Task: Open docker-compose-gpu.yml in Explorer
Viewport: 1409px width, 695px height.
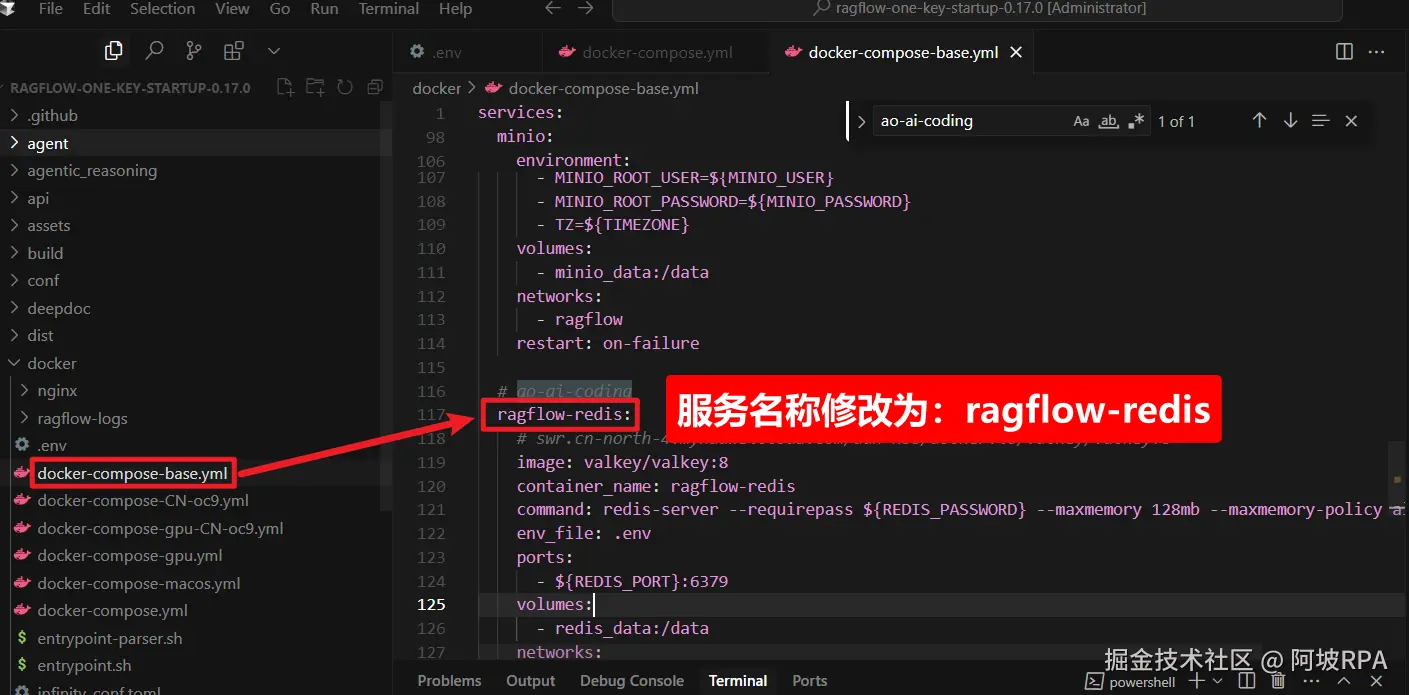Action: tap(196, 555)
